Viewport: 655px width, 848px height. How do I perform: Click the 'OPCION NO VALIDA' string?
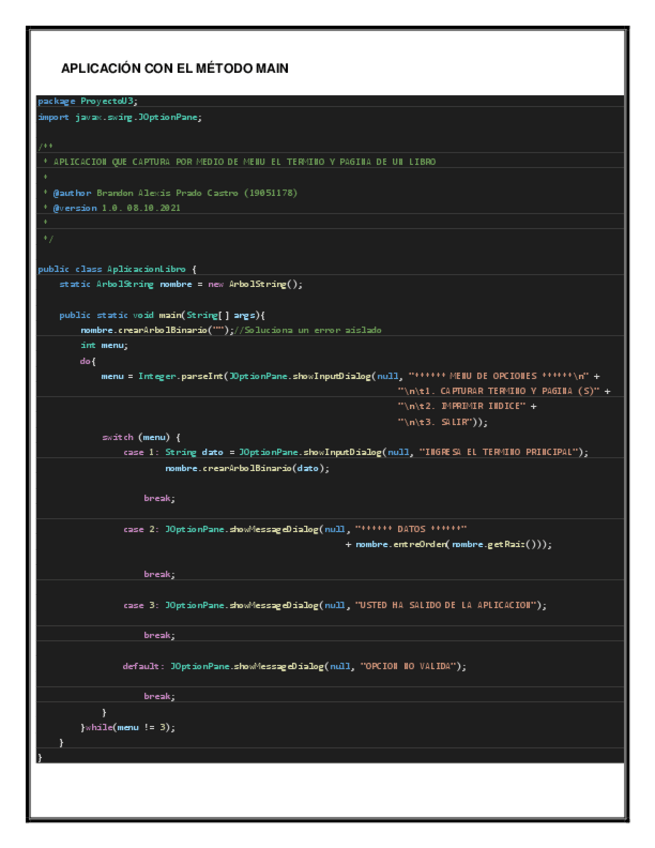coord(409,666)
